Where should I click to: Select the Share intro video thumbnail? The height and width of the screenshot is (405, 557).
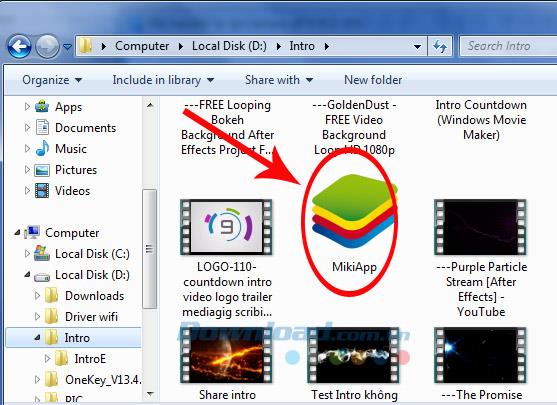point(226,355)
